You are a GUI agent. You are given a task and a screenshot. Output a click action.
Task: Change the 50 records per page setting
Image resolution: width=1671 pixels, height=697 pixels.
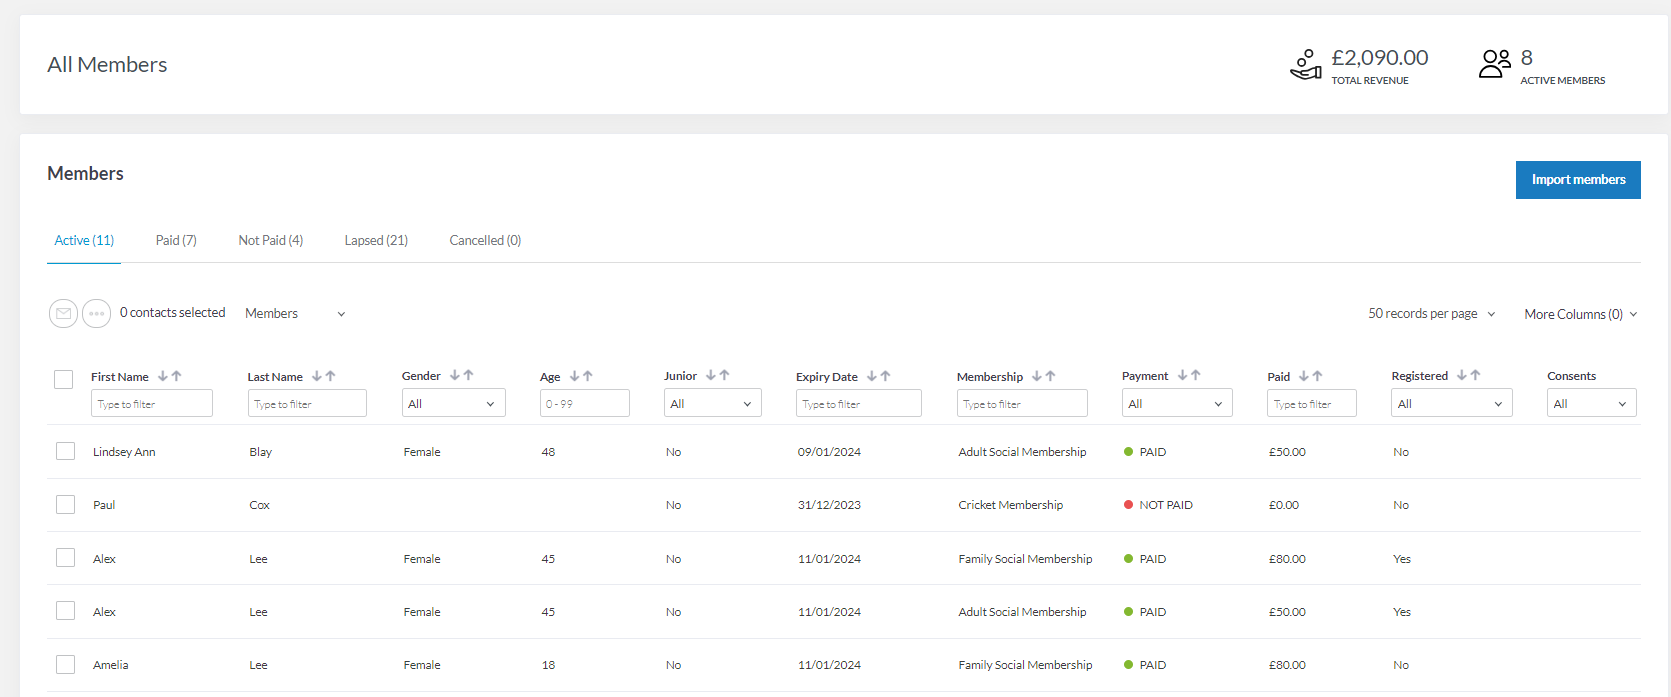pos(1432,314)
